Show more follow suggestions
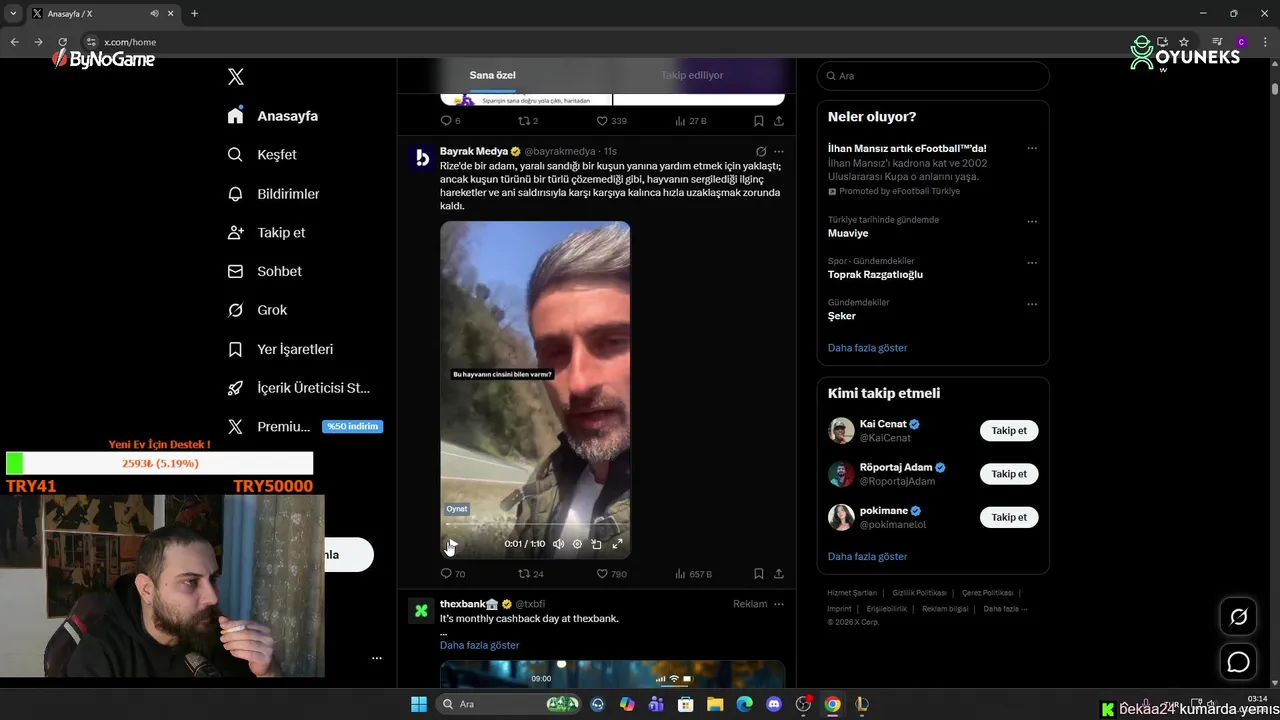 (x=867, y=556)
